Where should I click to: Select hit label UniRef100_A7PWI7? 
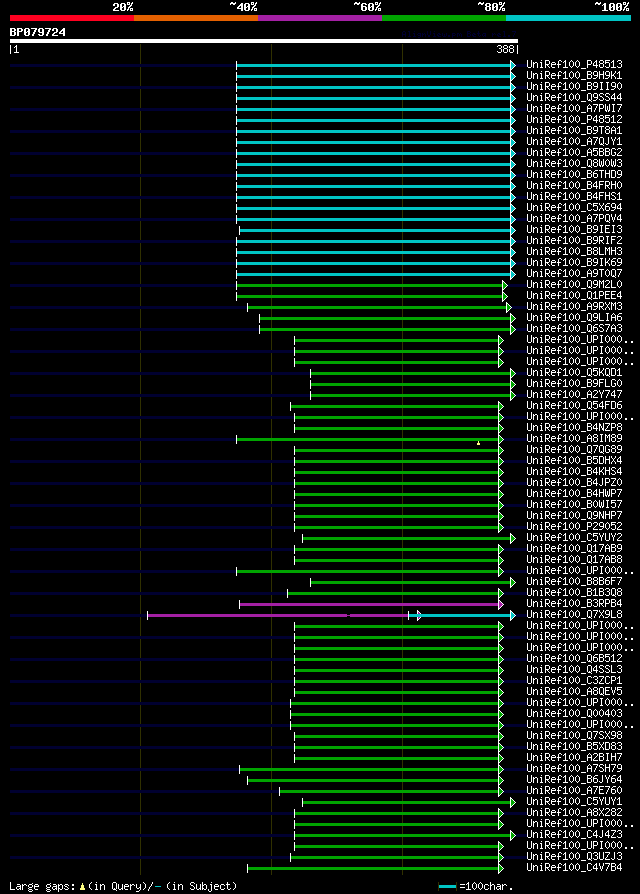click(574, 108)
